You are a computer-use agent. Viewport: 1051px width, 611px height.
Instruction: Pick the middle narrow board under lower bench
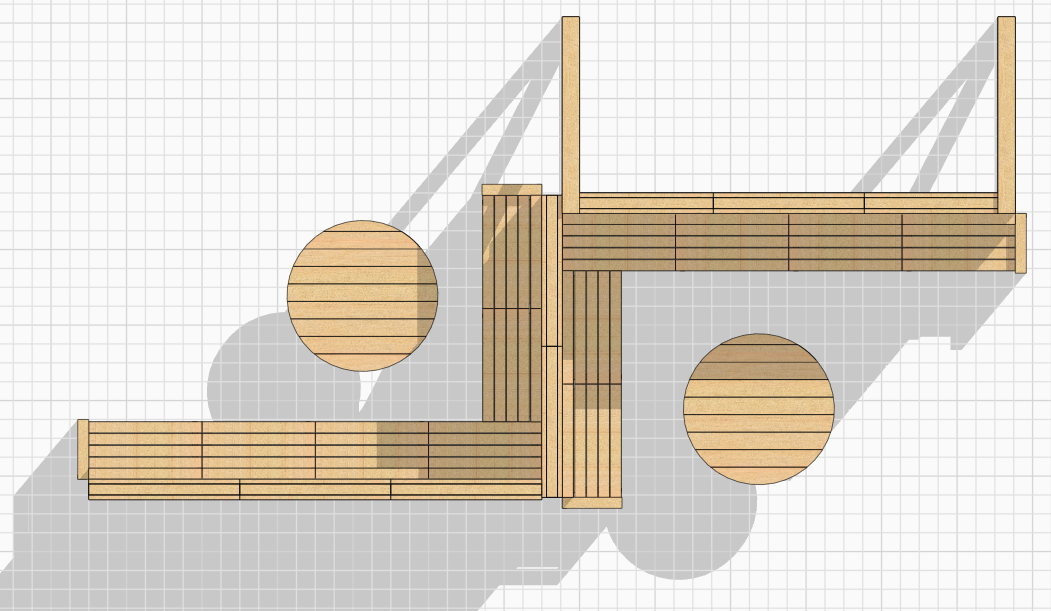click(315, 490)
